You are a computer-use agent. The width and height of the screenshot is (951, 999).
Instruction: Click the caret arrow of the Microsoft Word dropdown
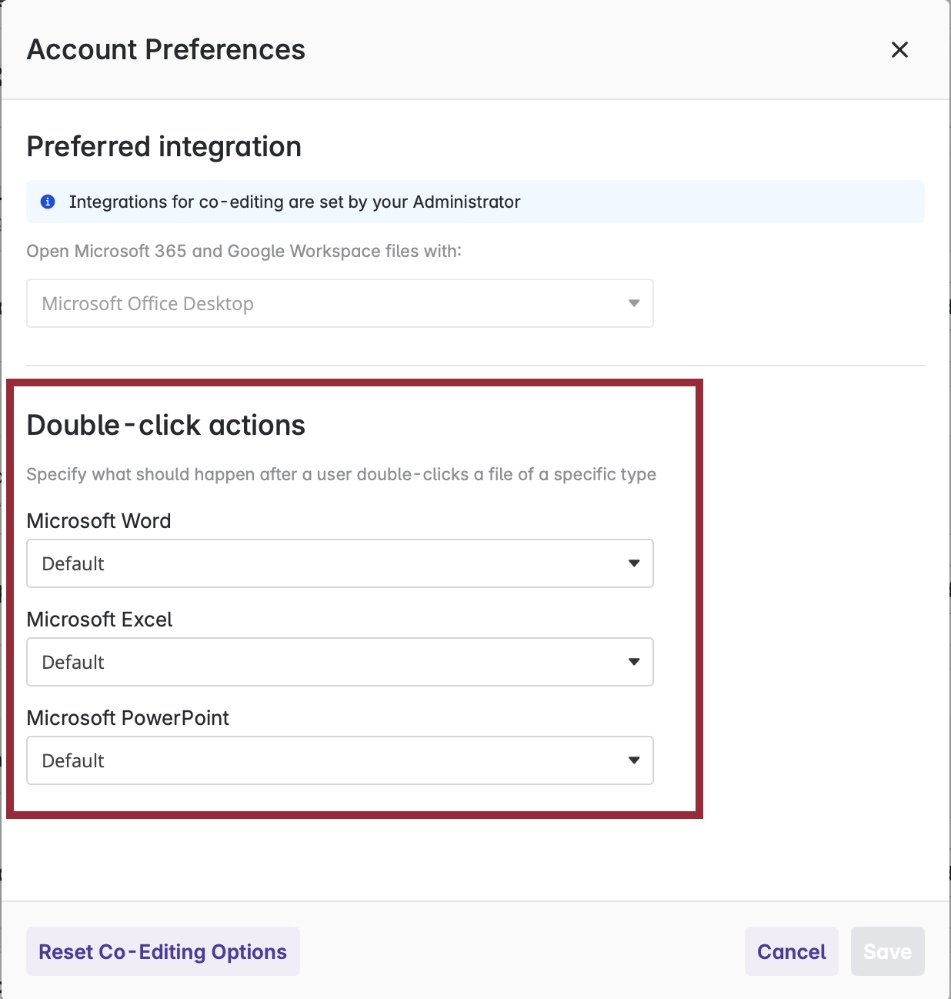coord(634,563)
